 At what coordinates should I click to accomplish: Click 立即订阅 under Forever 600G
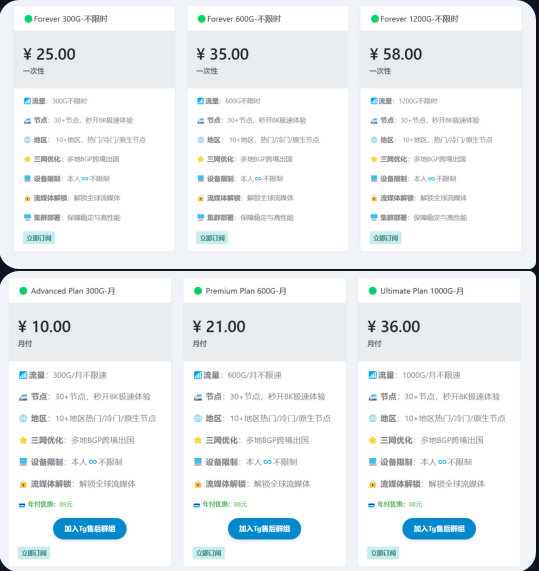pyautogui.click(x=212, y=238)
